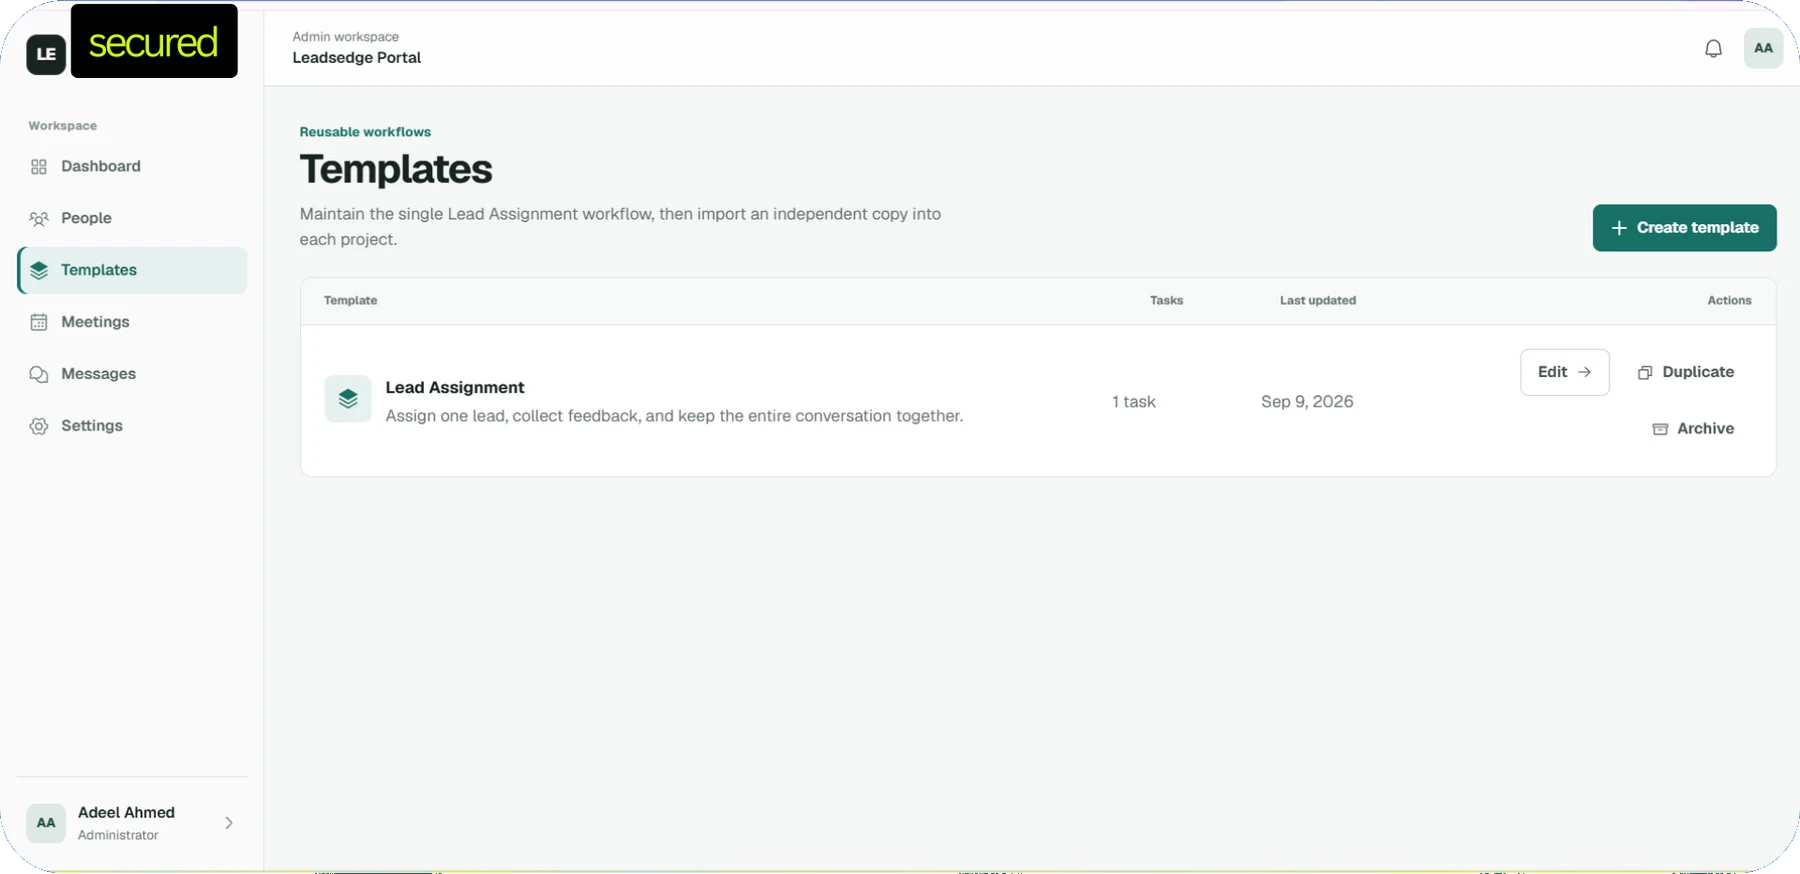Screen dimensions: 1800x874
Task: Click the Messages chat bubble icon
Action: [x=39, y=374]
